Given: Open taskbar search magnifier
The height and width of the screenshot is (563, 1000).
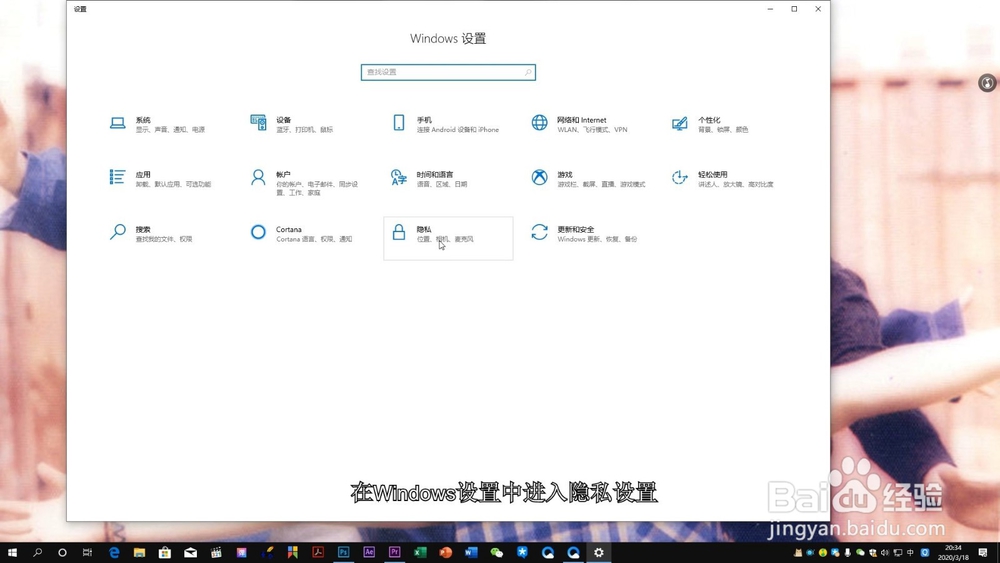Looking at the screenshot, I should coord(37,552).
